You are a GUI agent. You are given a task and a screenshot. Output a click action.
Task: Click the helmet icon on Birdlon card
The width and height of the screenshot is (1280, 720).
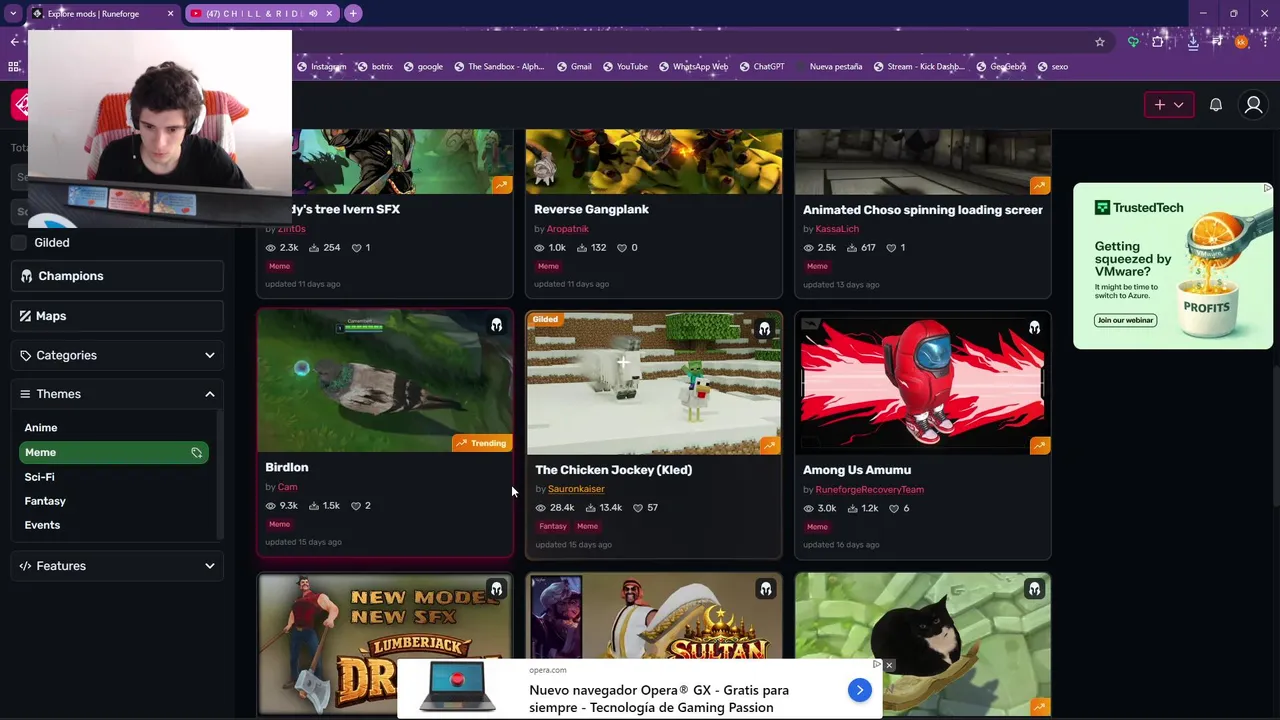coord(496,326)
